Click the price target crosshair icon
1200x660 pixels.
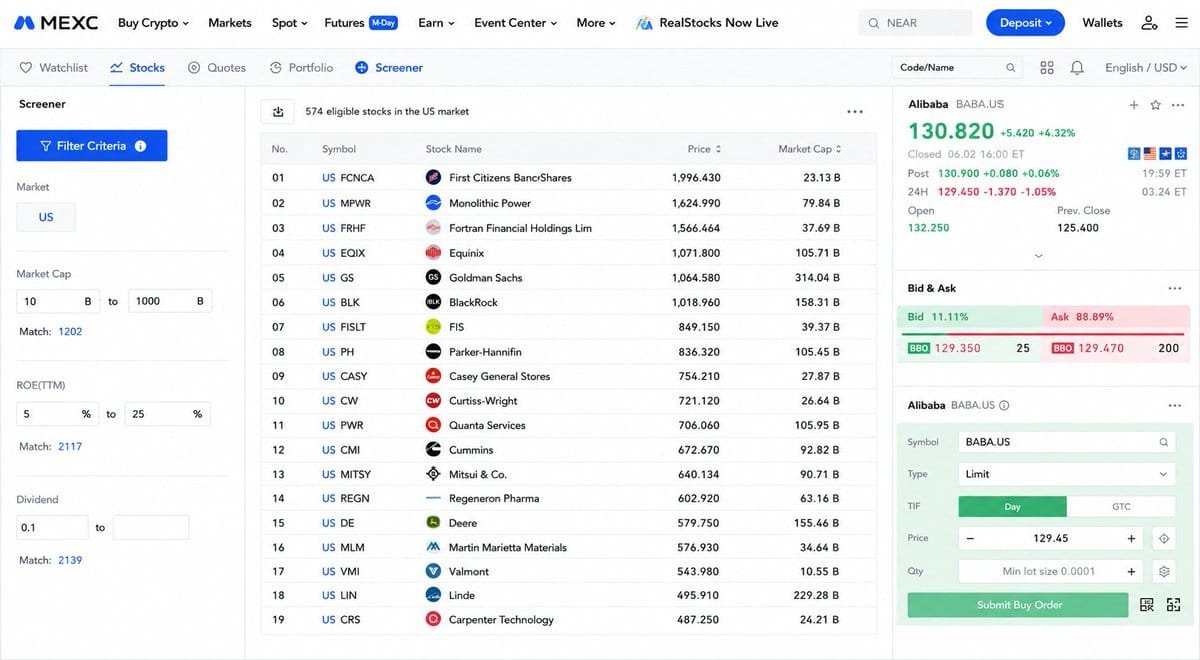(x=1164, y=538)
